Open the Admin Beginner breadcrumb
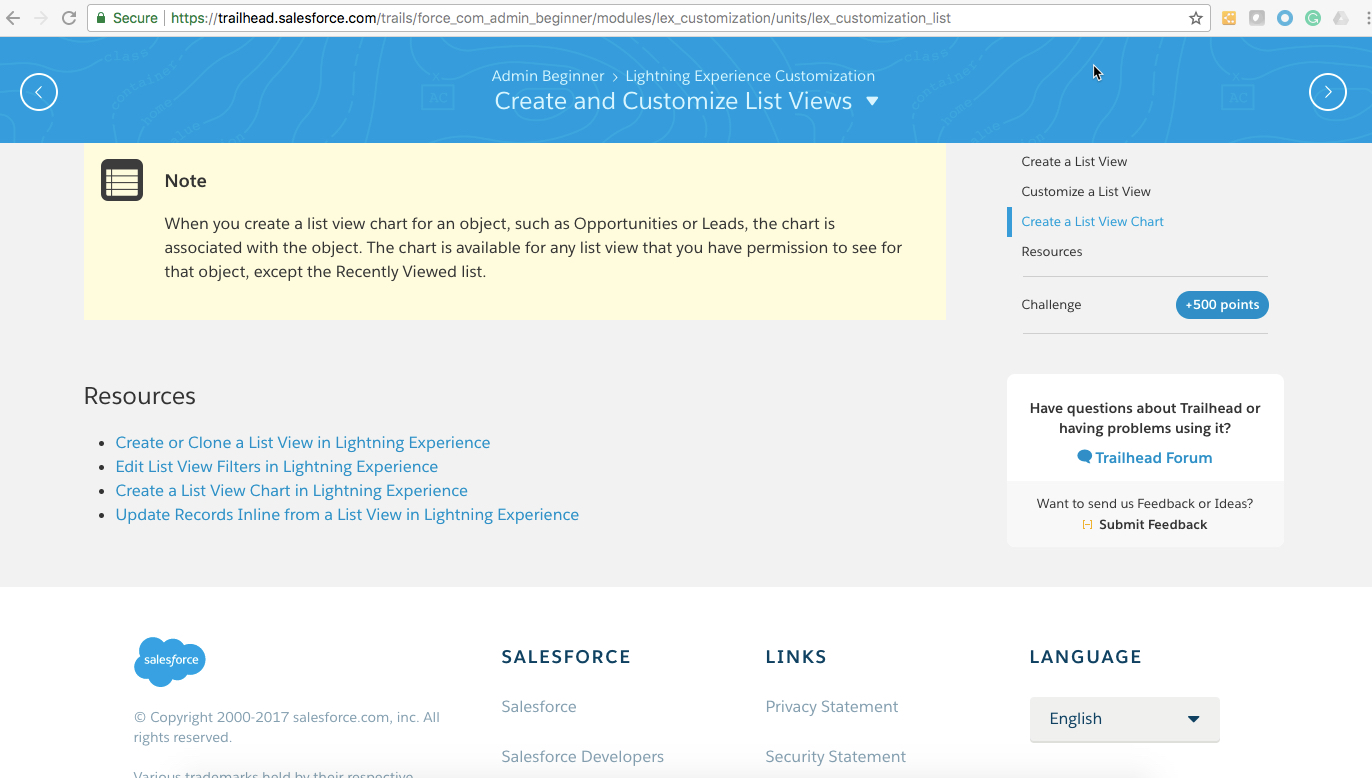 [548, 76]
